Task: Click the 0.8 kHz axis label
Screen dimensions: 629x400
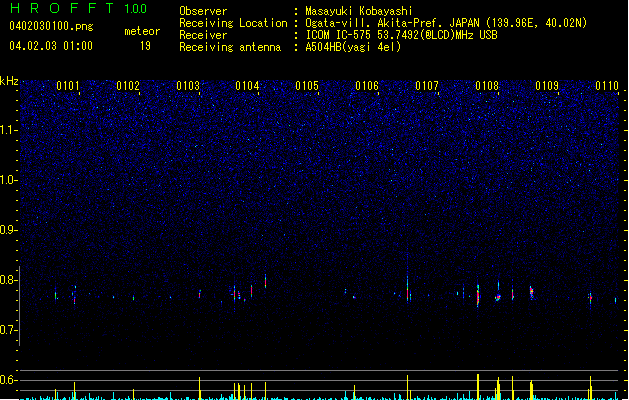Action: point(9,280)
